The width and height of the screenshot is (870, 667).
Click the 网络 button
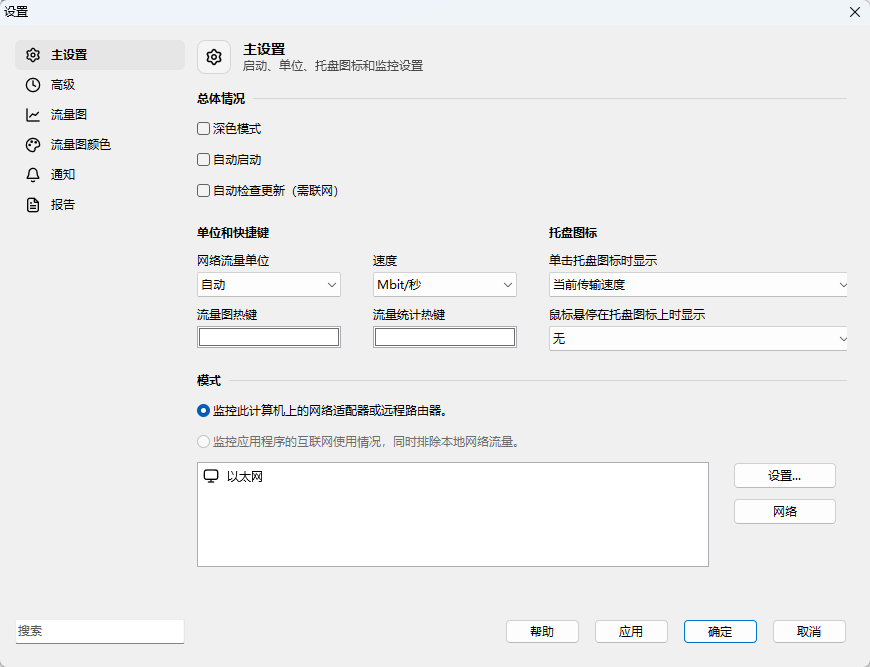click(x=785, y=512)
